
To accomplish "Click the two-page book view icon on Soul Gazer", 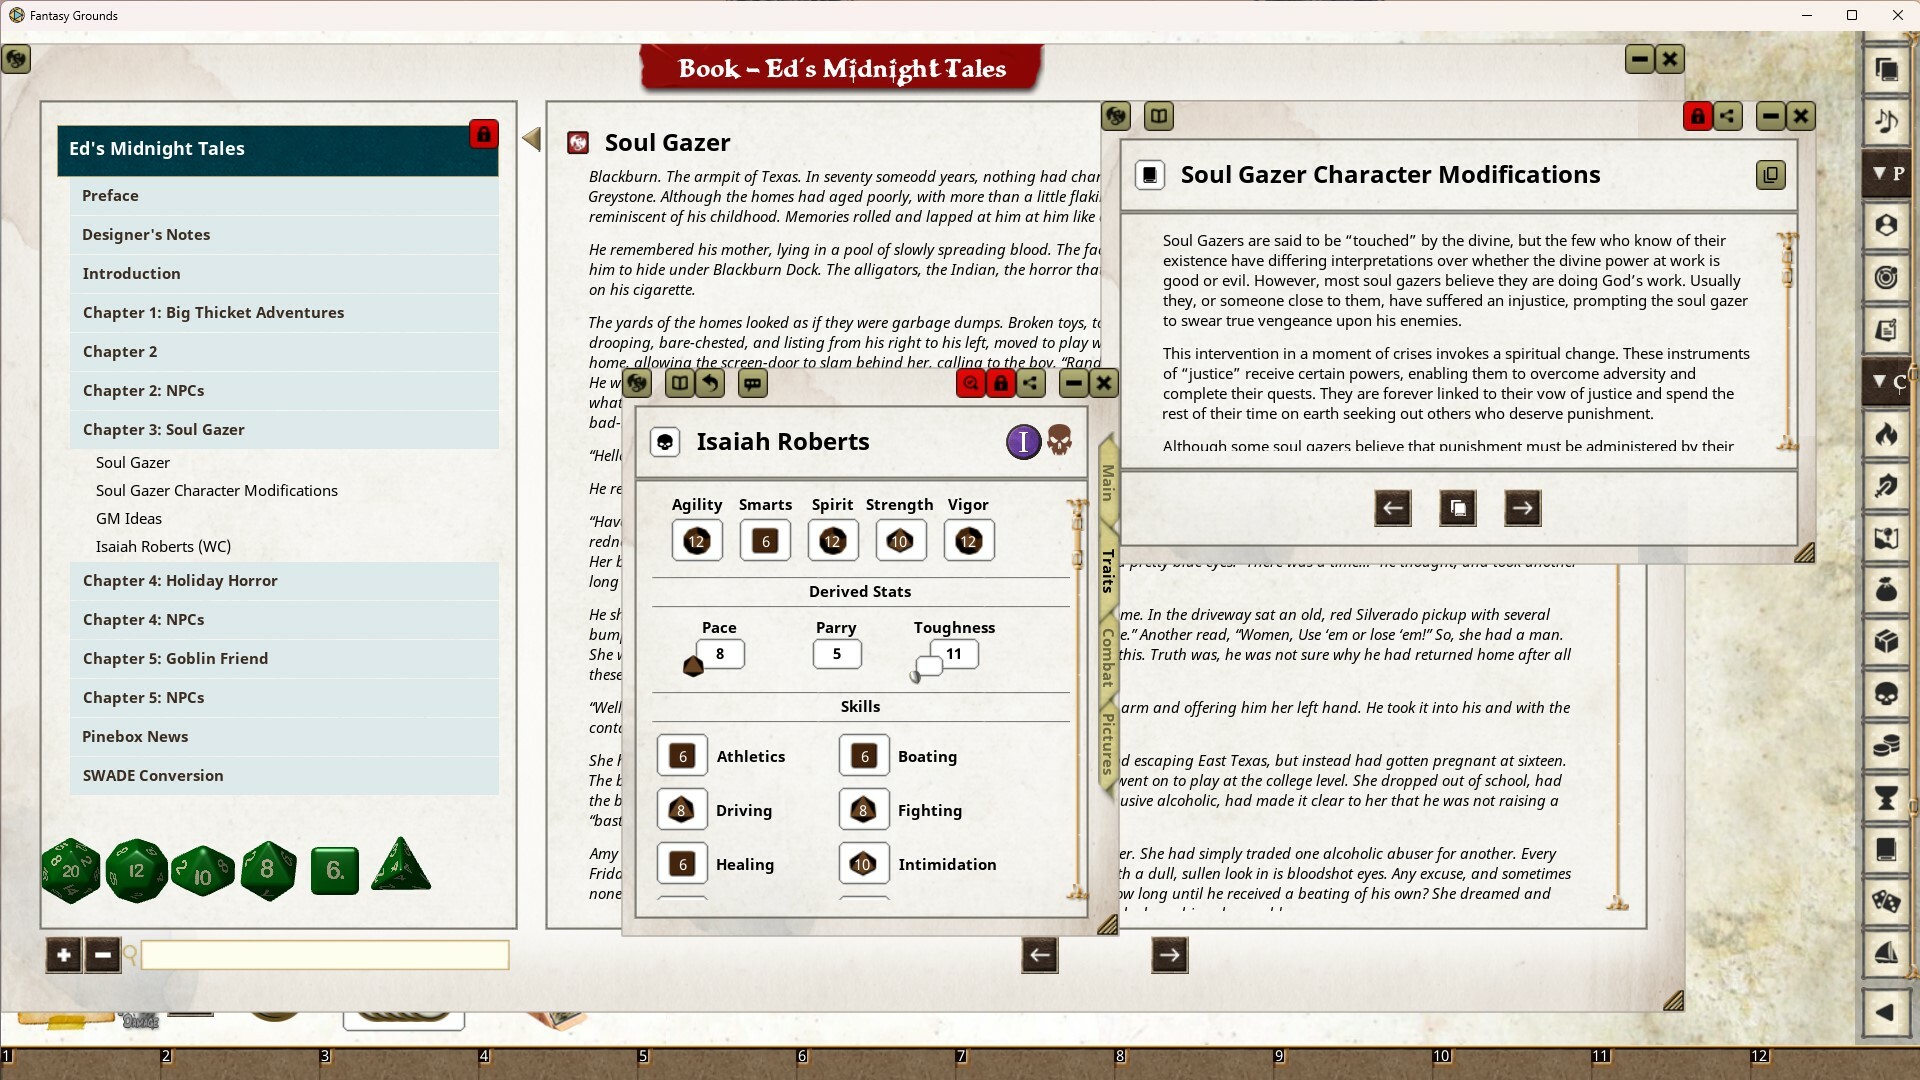I will click(1159, 115).
